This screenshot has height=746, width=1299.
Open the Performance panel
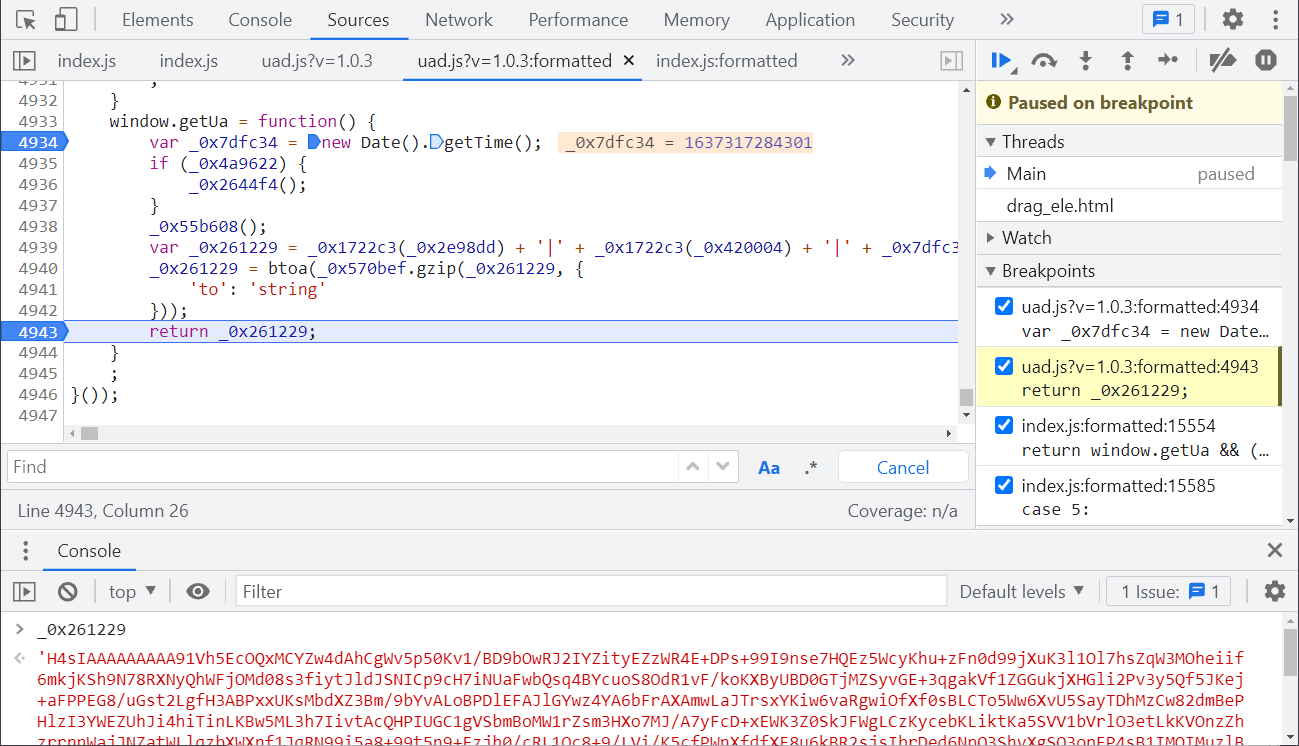578,20
